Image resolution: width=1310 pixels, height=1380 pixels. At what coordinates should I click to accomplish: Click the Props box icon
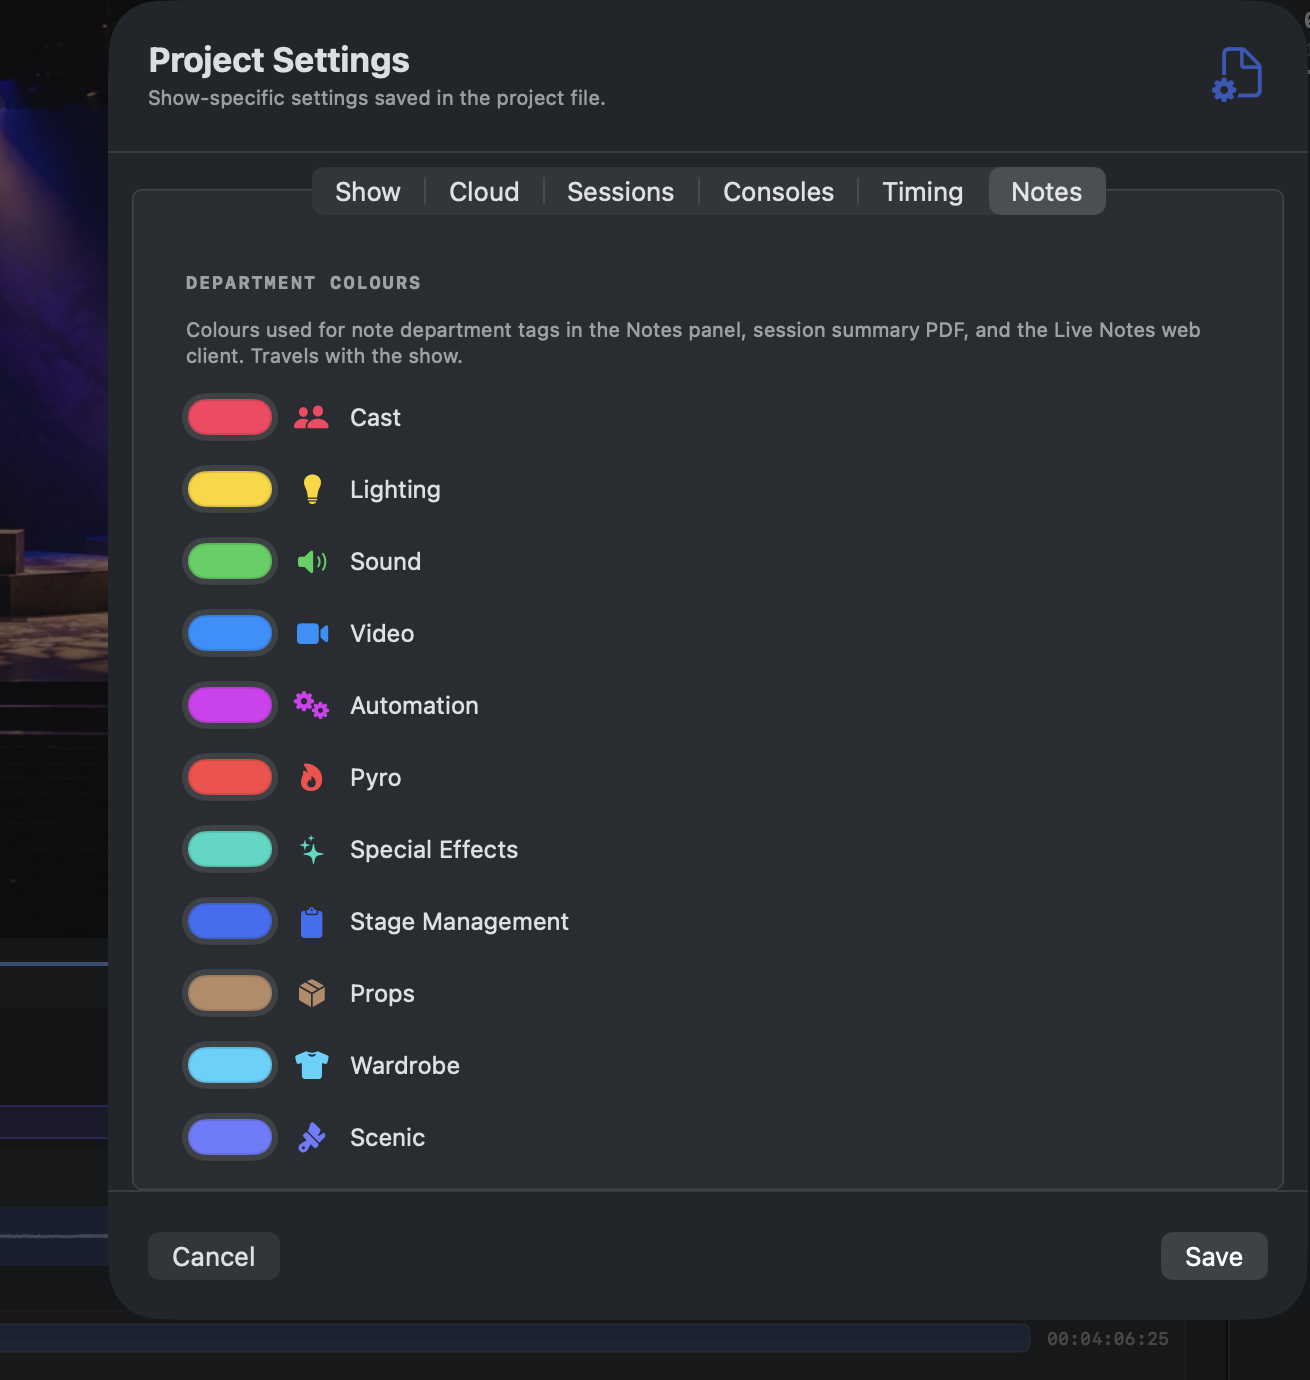point(312,993)
